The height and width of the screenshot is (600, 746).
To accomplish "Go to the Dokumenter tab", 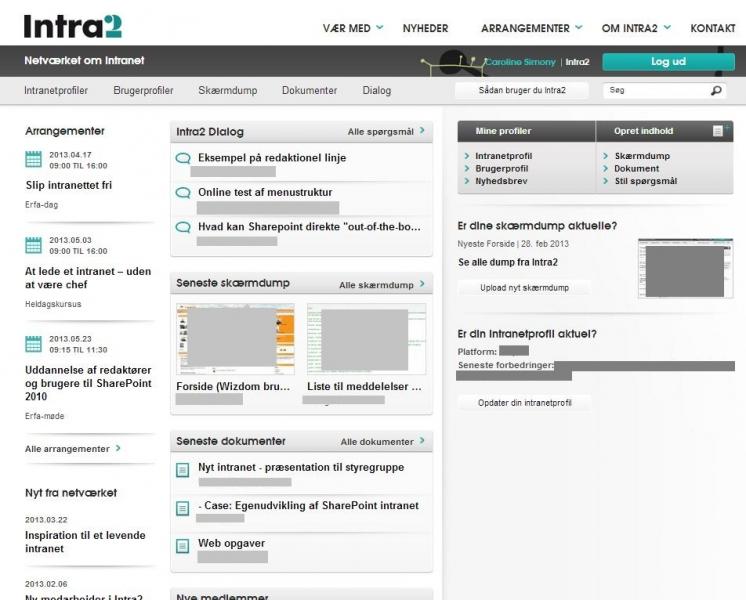I will point(309,91).
